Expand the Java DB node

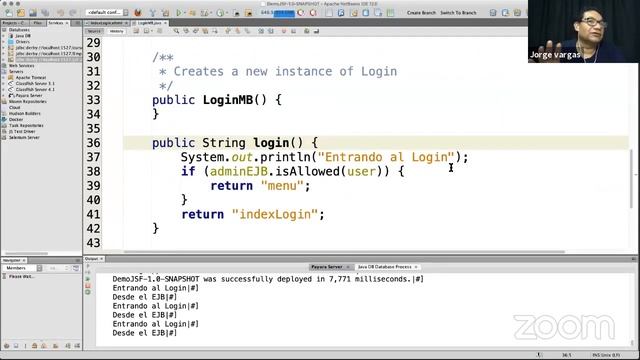click(4, 36)
